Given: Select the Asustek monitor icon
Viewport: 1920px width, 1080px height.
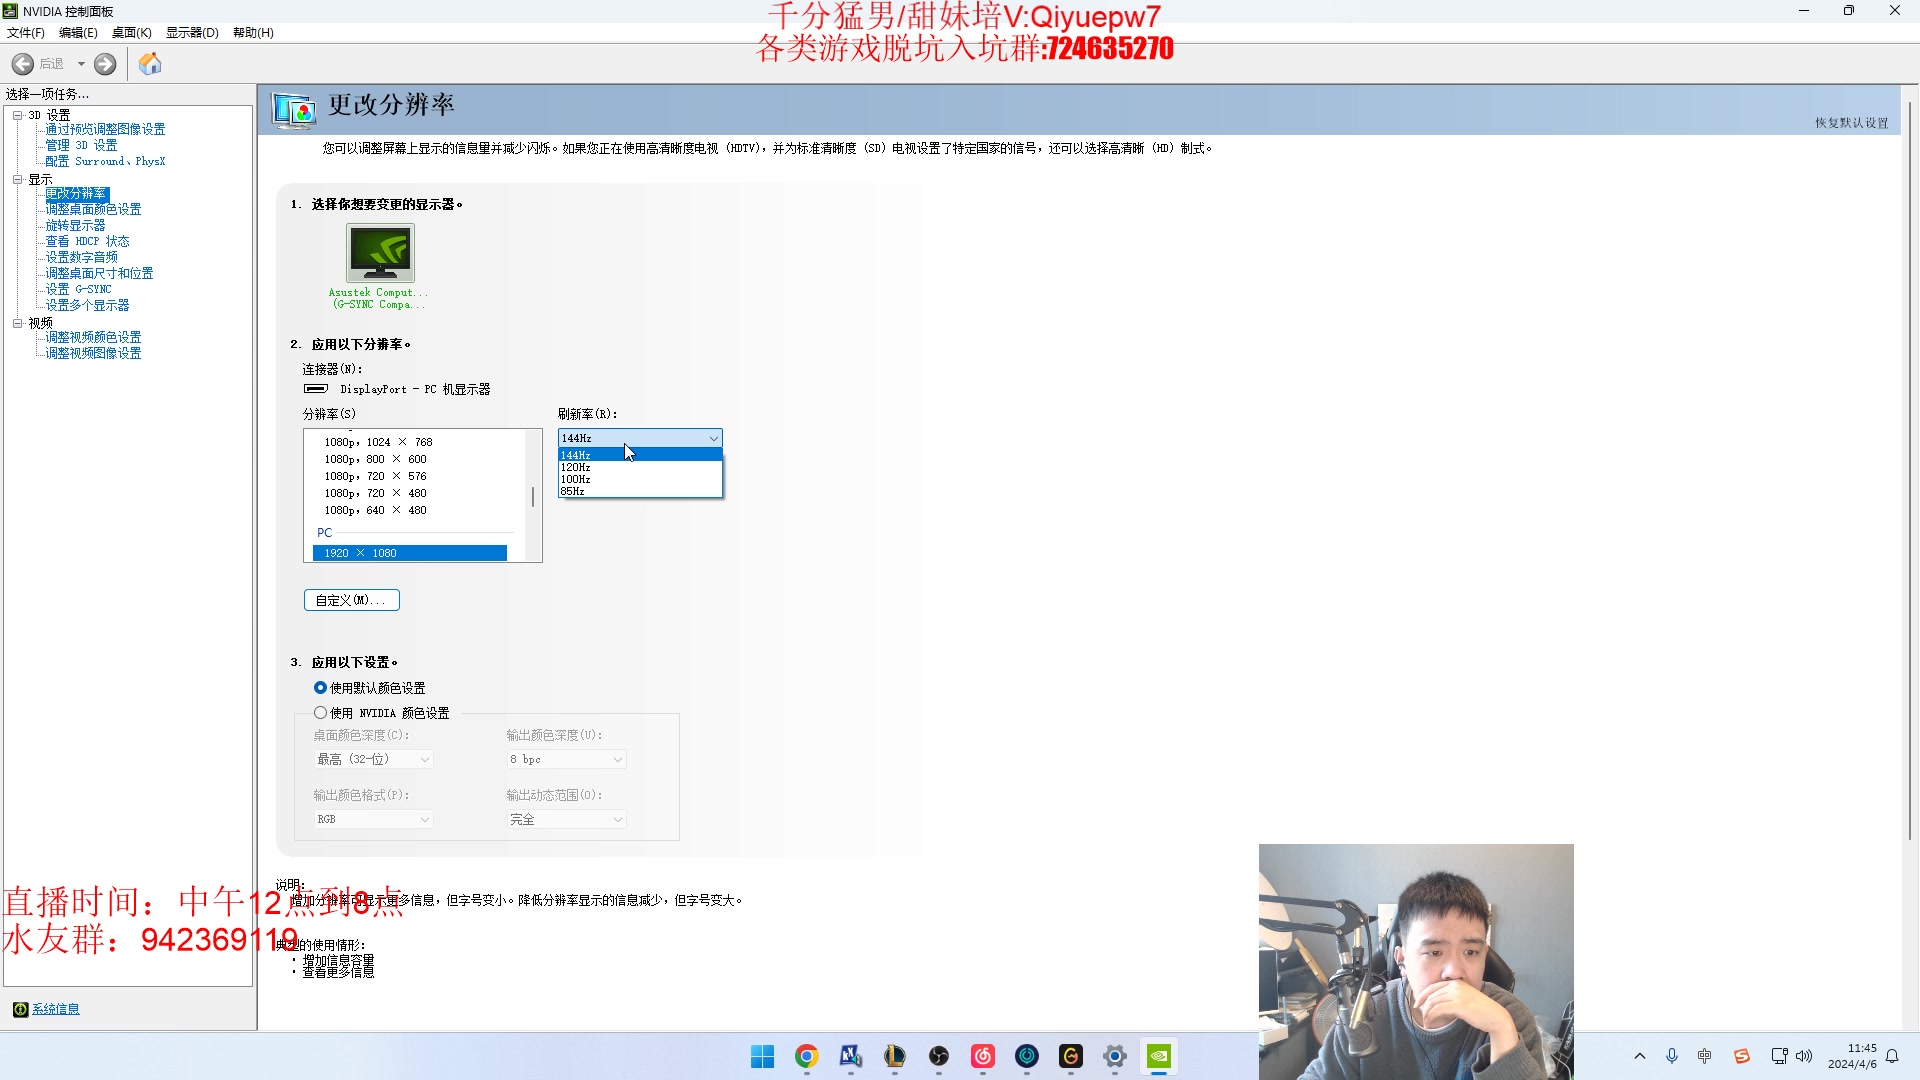Looking at the screenshot, I should 379,253.
